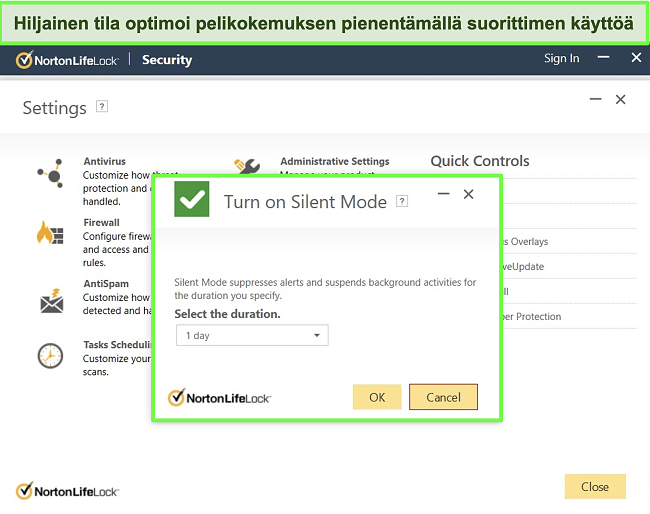650x514 pixels.
Task: Click the Settings page title
Action: tap(55, 108)
